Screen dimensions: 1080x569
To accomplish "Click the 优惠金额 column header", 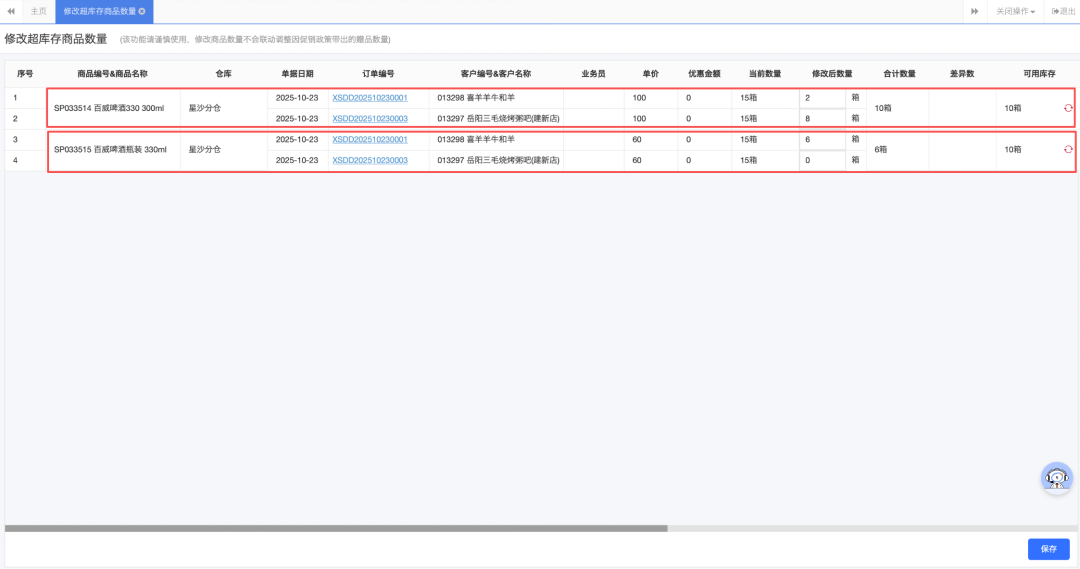I will (x=704, y=74).
